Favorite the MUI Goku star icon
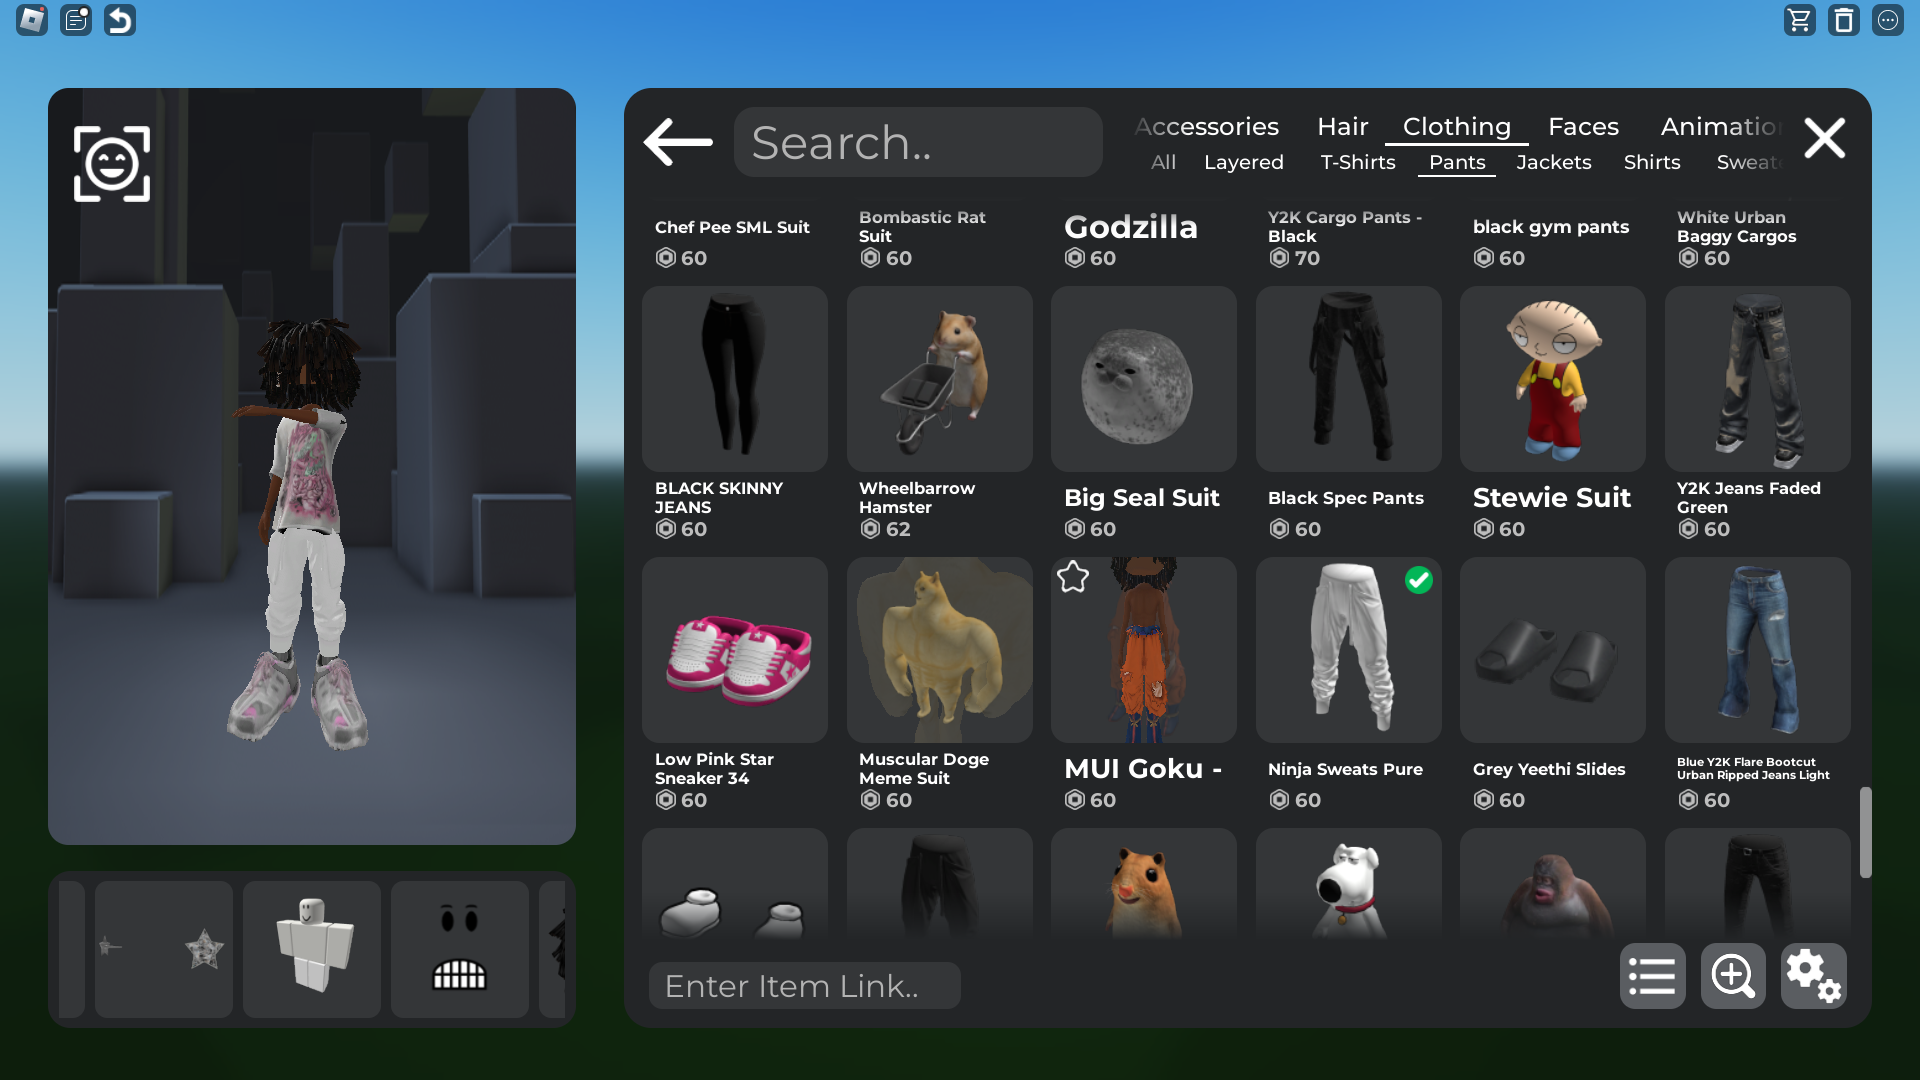The image size is (1920, 1080). 1073,577
